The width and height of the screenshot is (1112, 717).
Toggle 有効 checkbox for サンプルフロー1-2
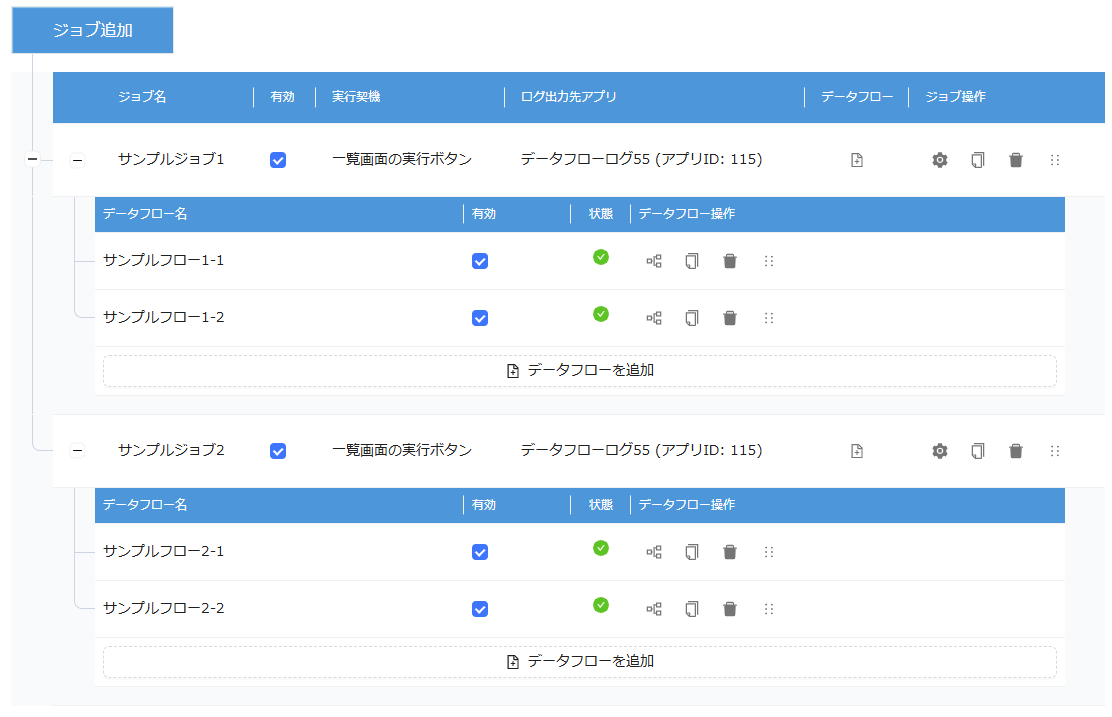pyautogui.click(x=480, y=318)
